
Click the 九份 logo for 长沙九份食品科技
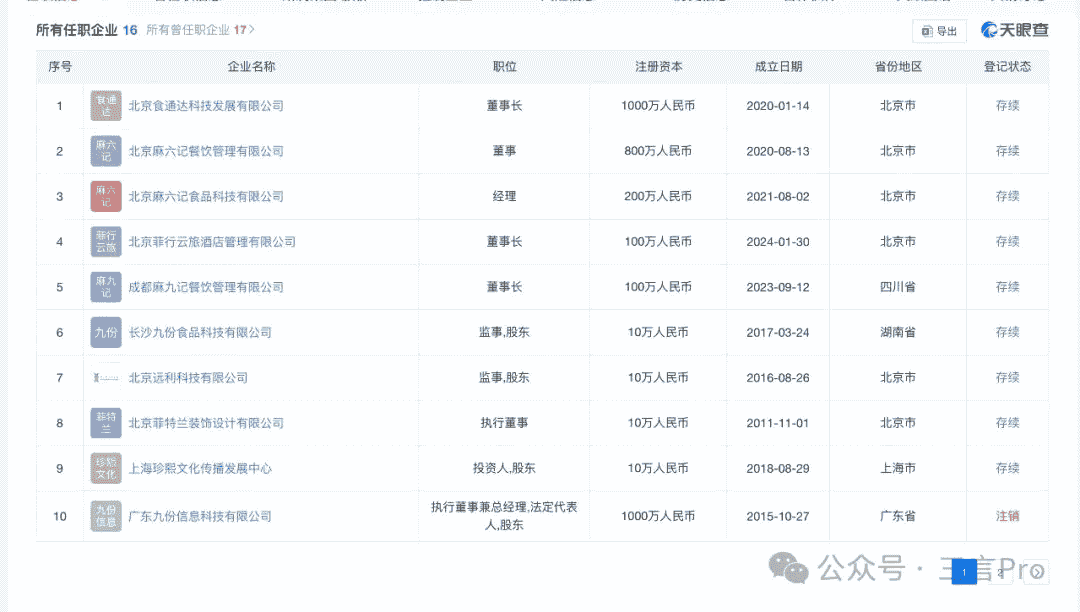[x=106, y=332]
